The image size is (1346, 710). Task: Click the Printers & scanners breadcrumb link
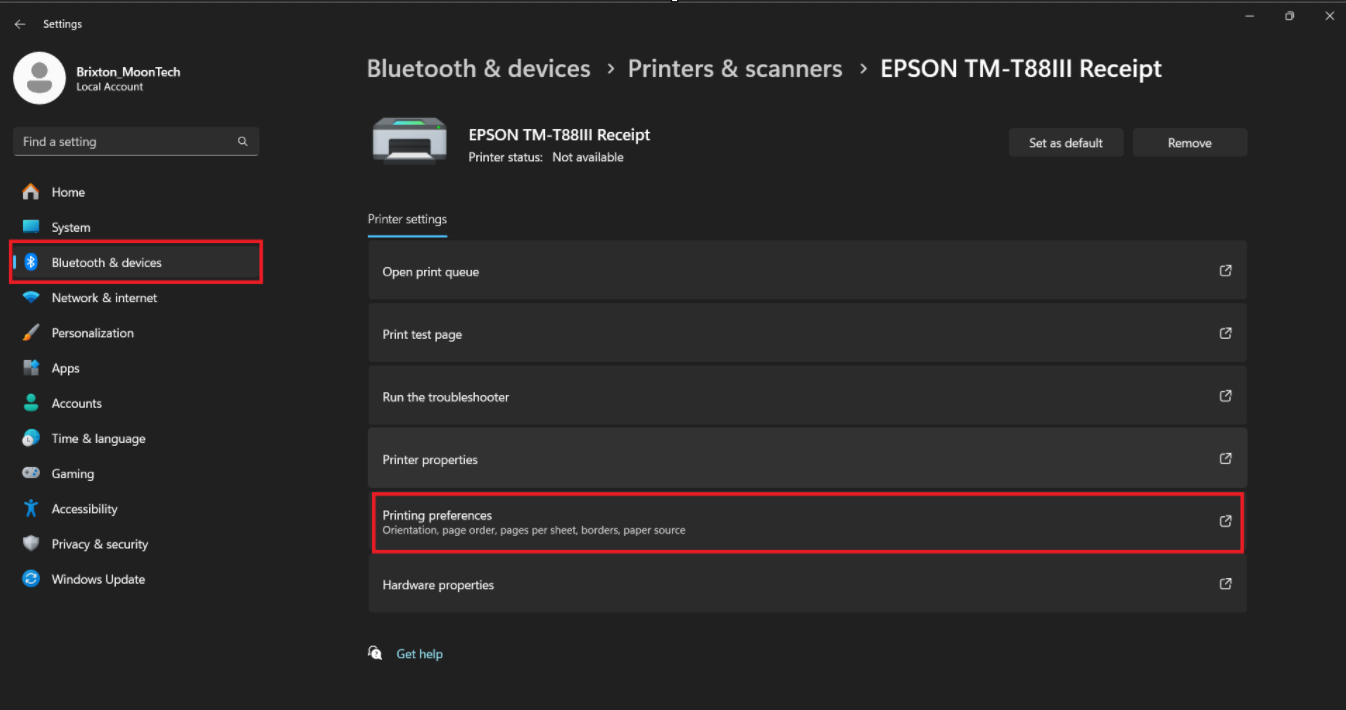click(x=735, y=68)
